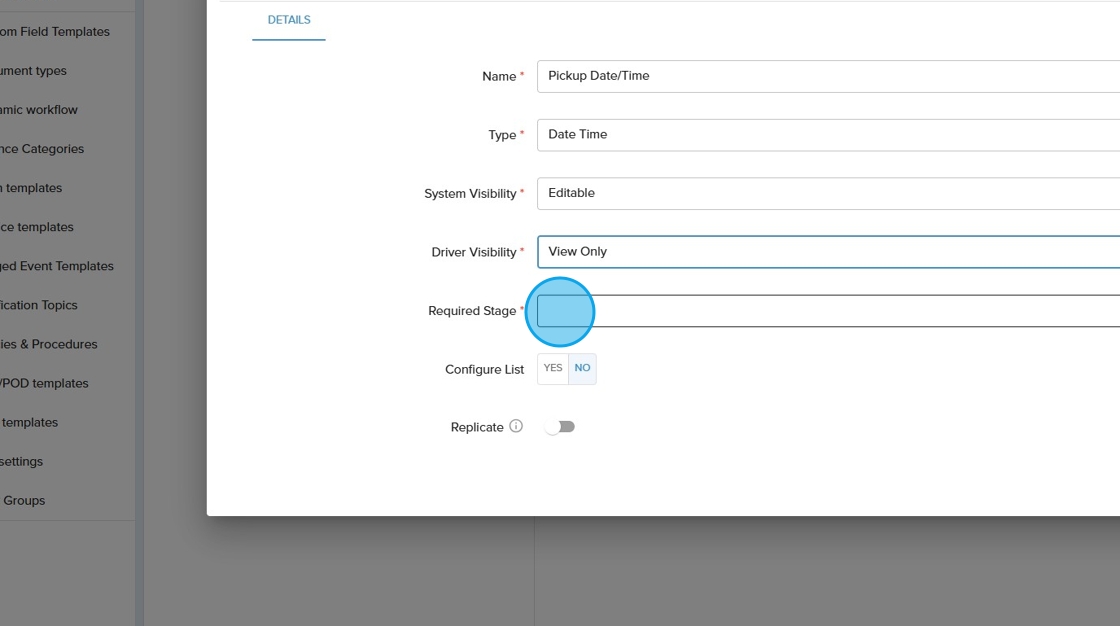This screenshot has height=626, width=1120.
Task: Open Policies & Procedures sidebar item
Action: [x=48, y=344]
